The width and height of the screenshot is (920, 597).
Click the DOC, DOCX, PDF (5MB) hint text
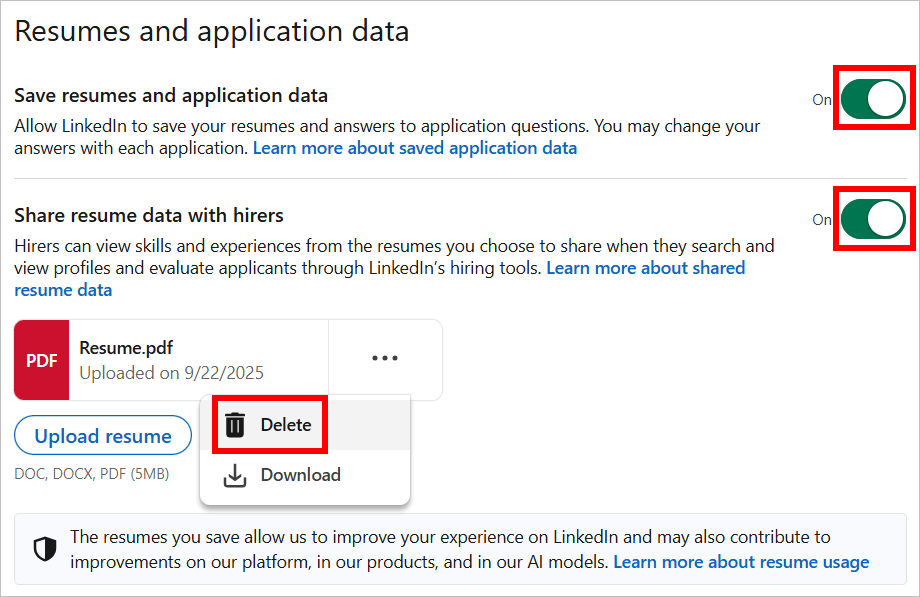coord(87,473)
